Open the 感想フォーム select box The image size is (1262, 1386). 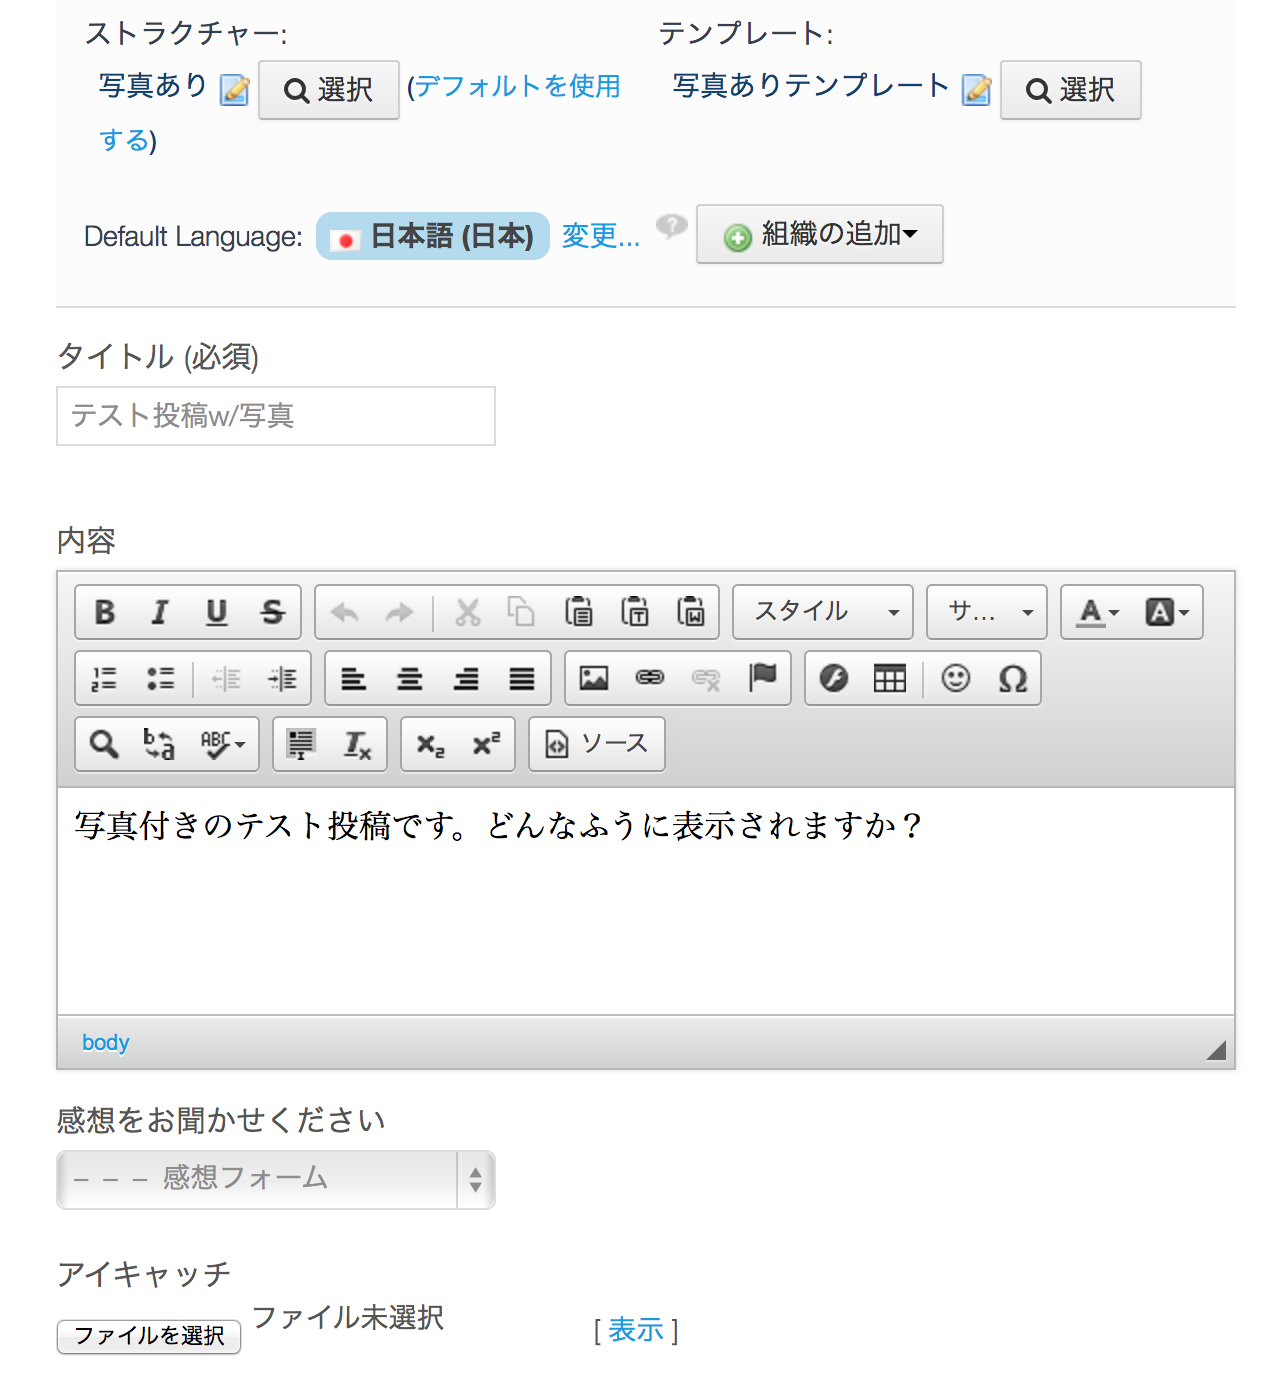pyautogui.click(x=275, y=1179)
